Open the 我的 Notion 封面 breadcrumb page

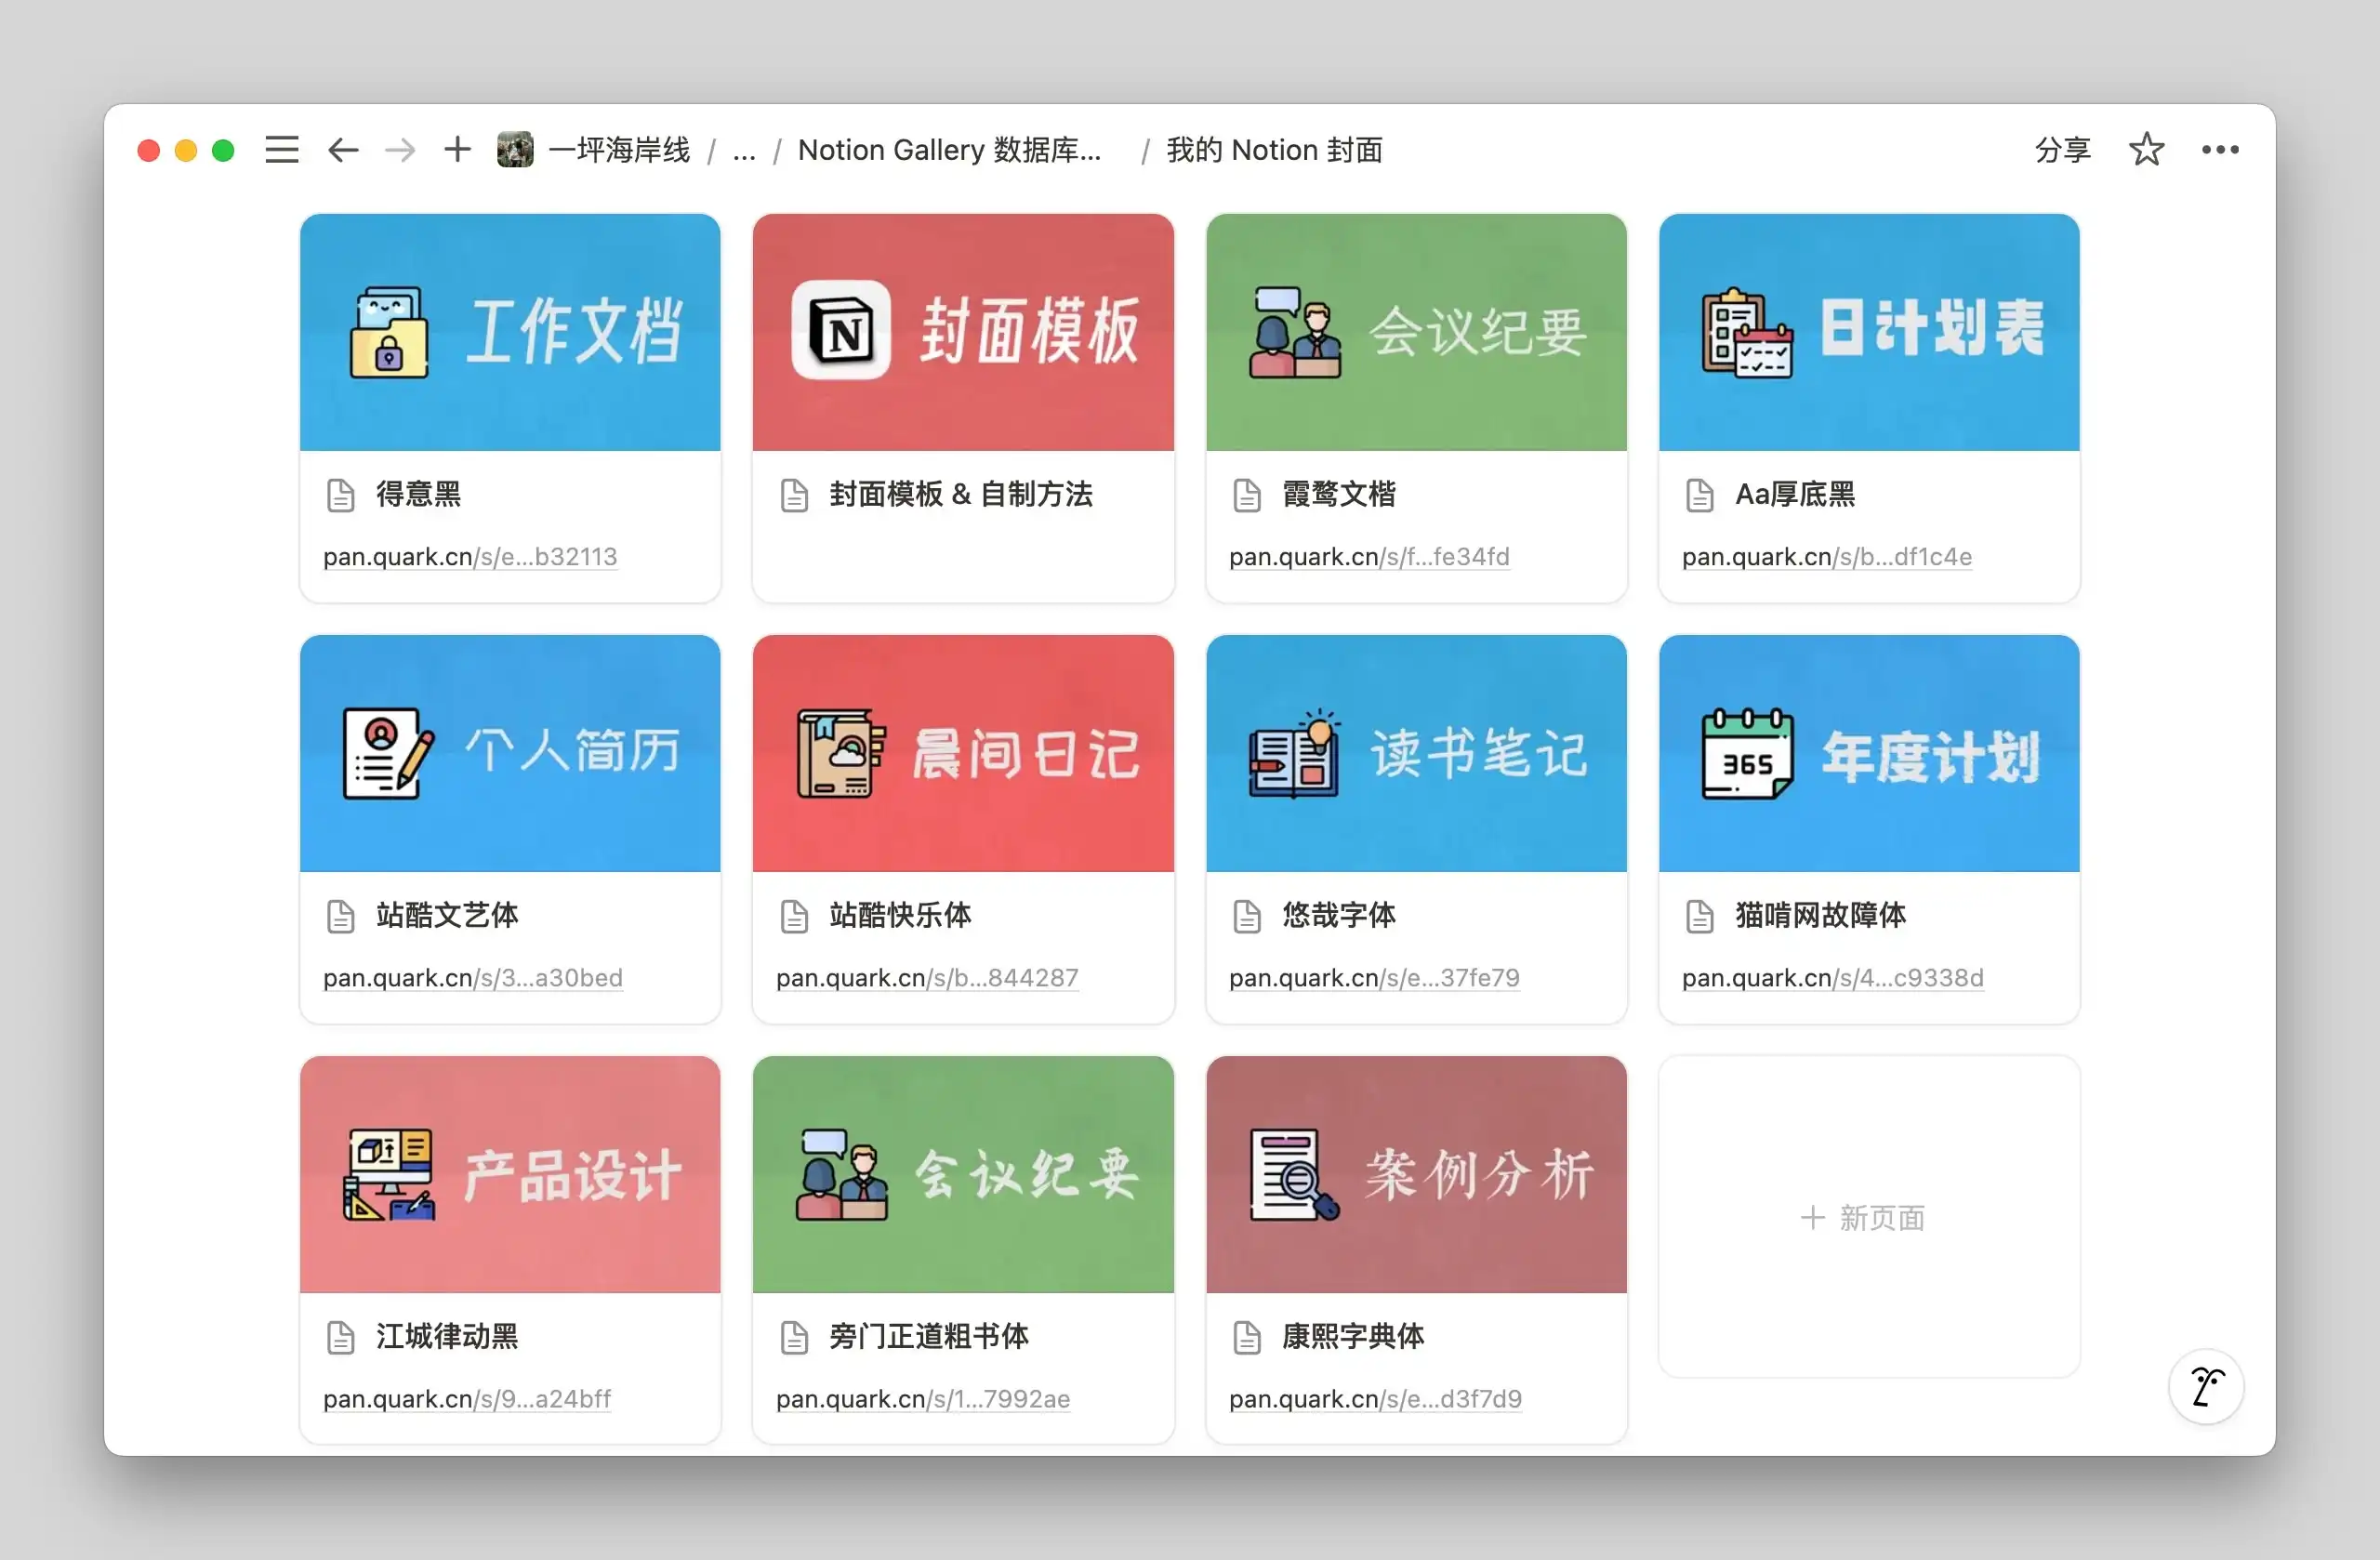(x=1274, y=149)
